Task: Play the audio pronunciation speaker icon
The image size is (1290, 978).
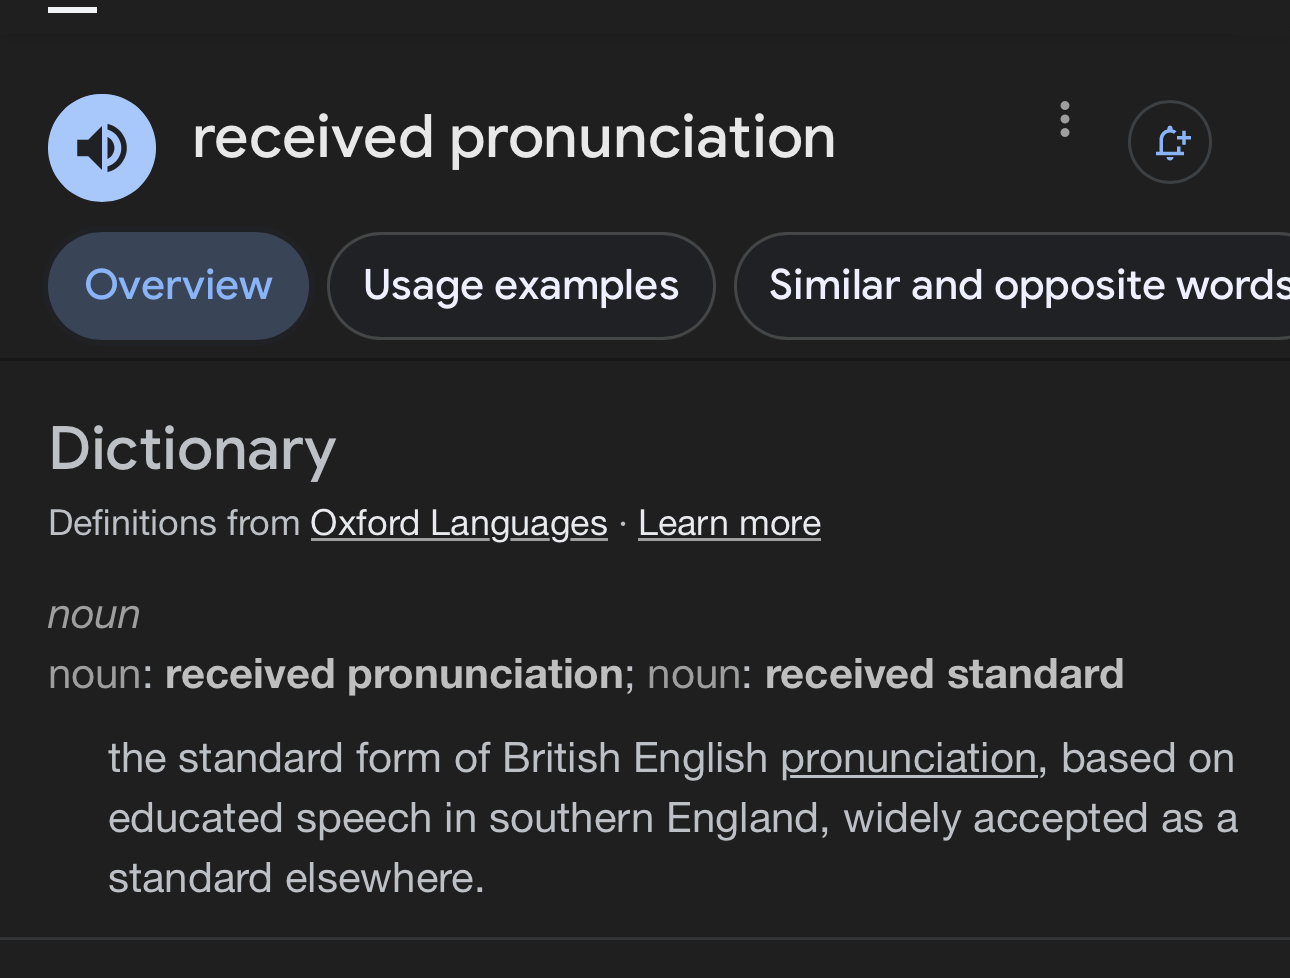Action: tap(102, 148)
